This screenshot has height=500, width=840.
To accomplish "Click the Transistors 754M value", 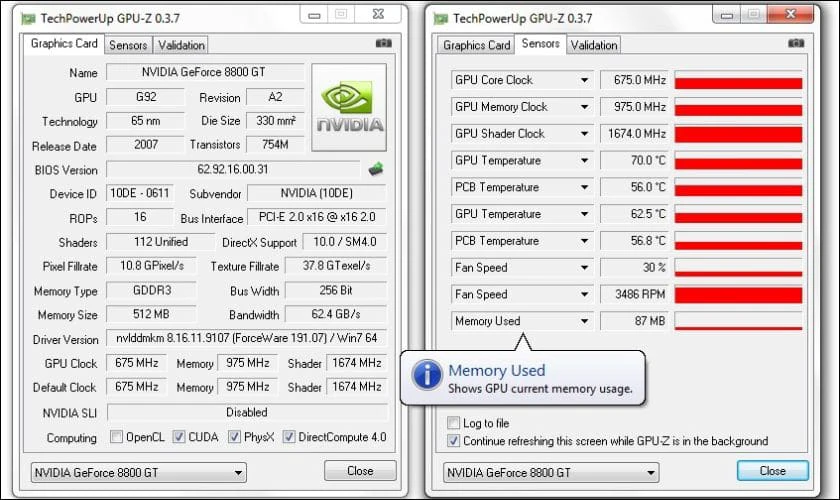I will pyautogui.click(x=275, y=145).
